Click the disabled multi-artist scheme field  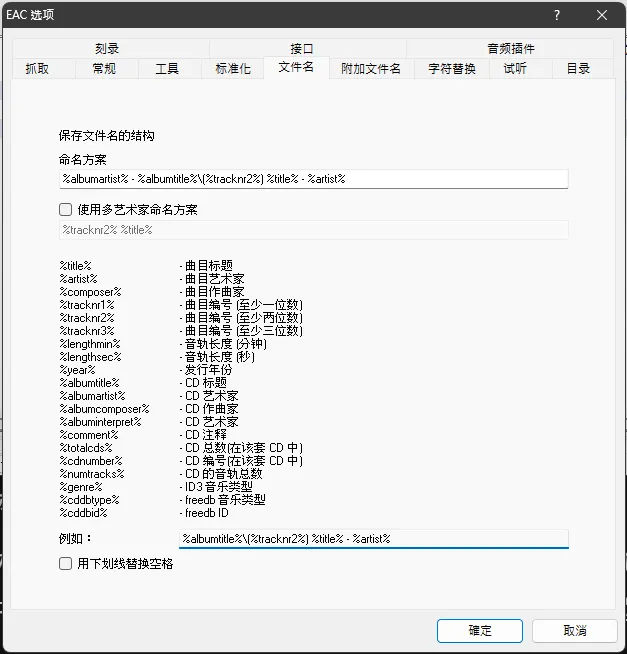pos(314,230)
